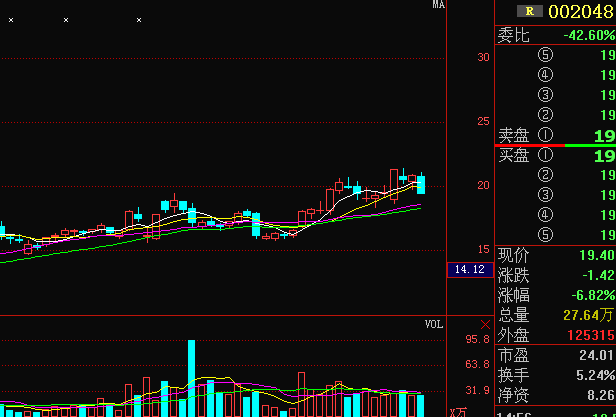The height and width of the screenshot is (417, 616).
Task: Select sell level ② circled number
Action: (x=545, y=115)
